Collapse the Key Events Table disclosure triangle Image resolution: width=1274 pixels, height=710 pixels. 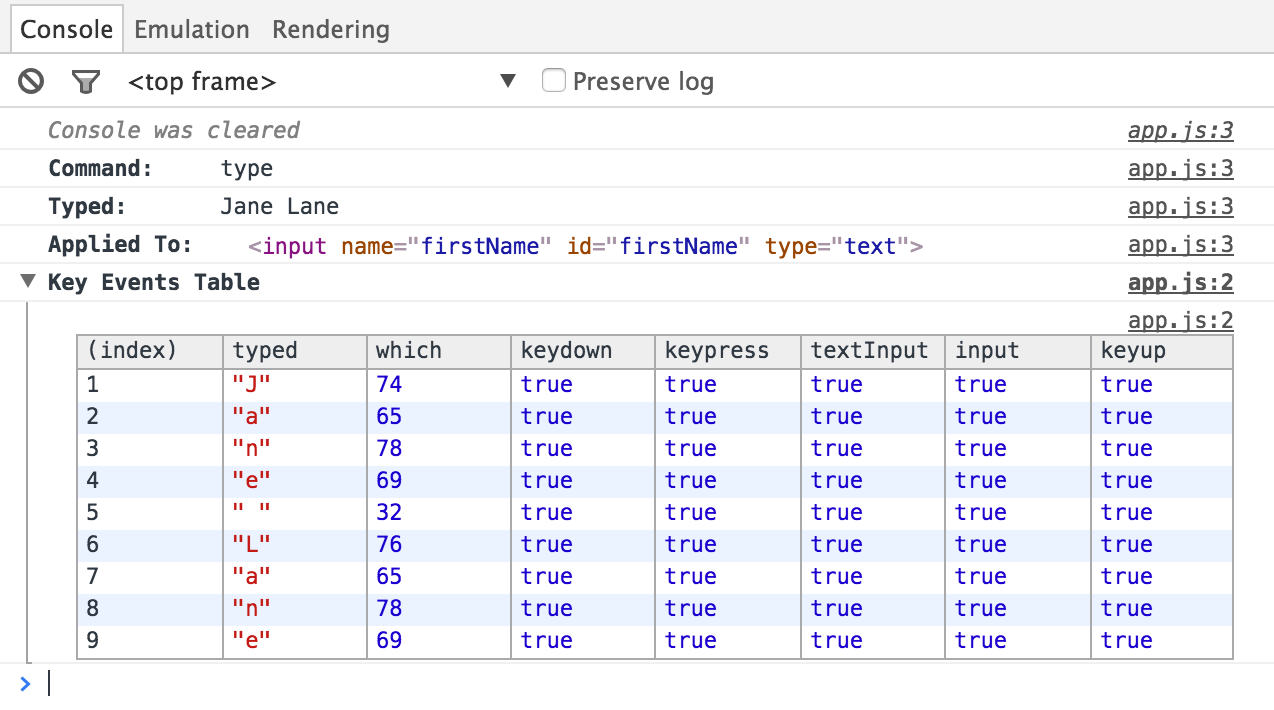[29, 281]
